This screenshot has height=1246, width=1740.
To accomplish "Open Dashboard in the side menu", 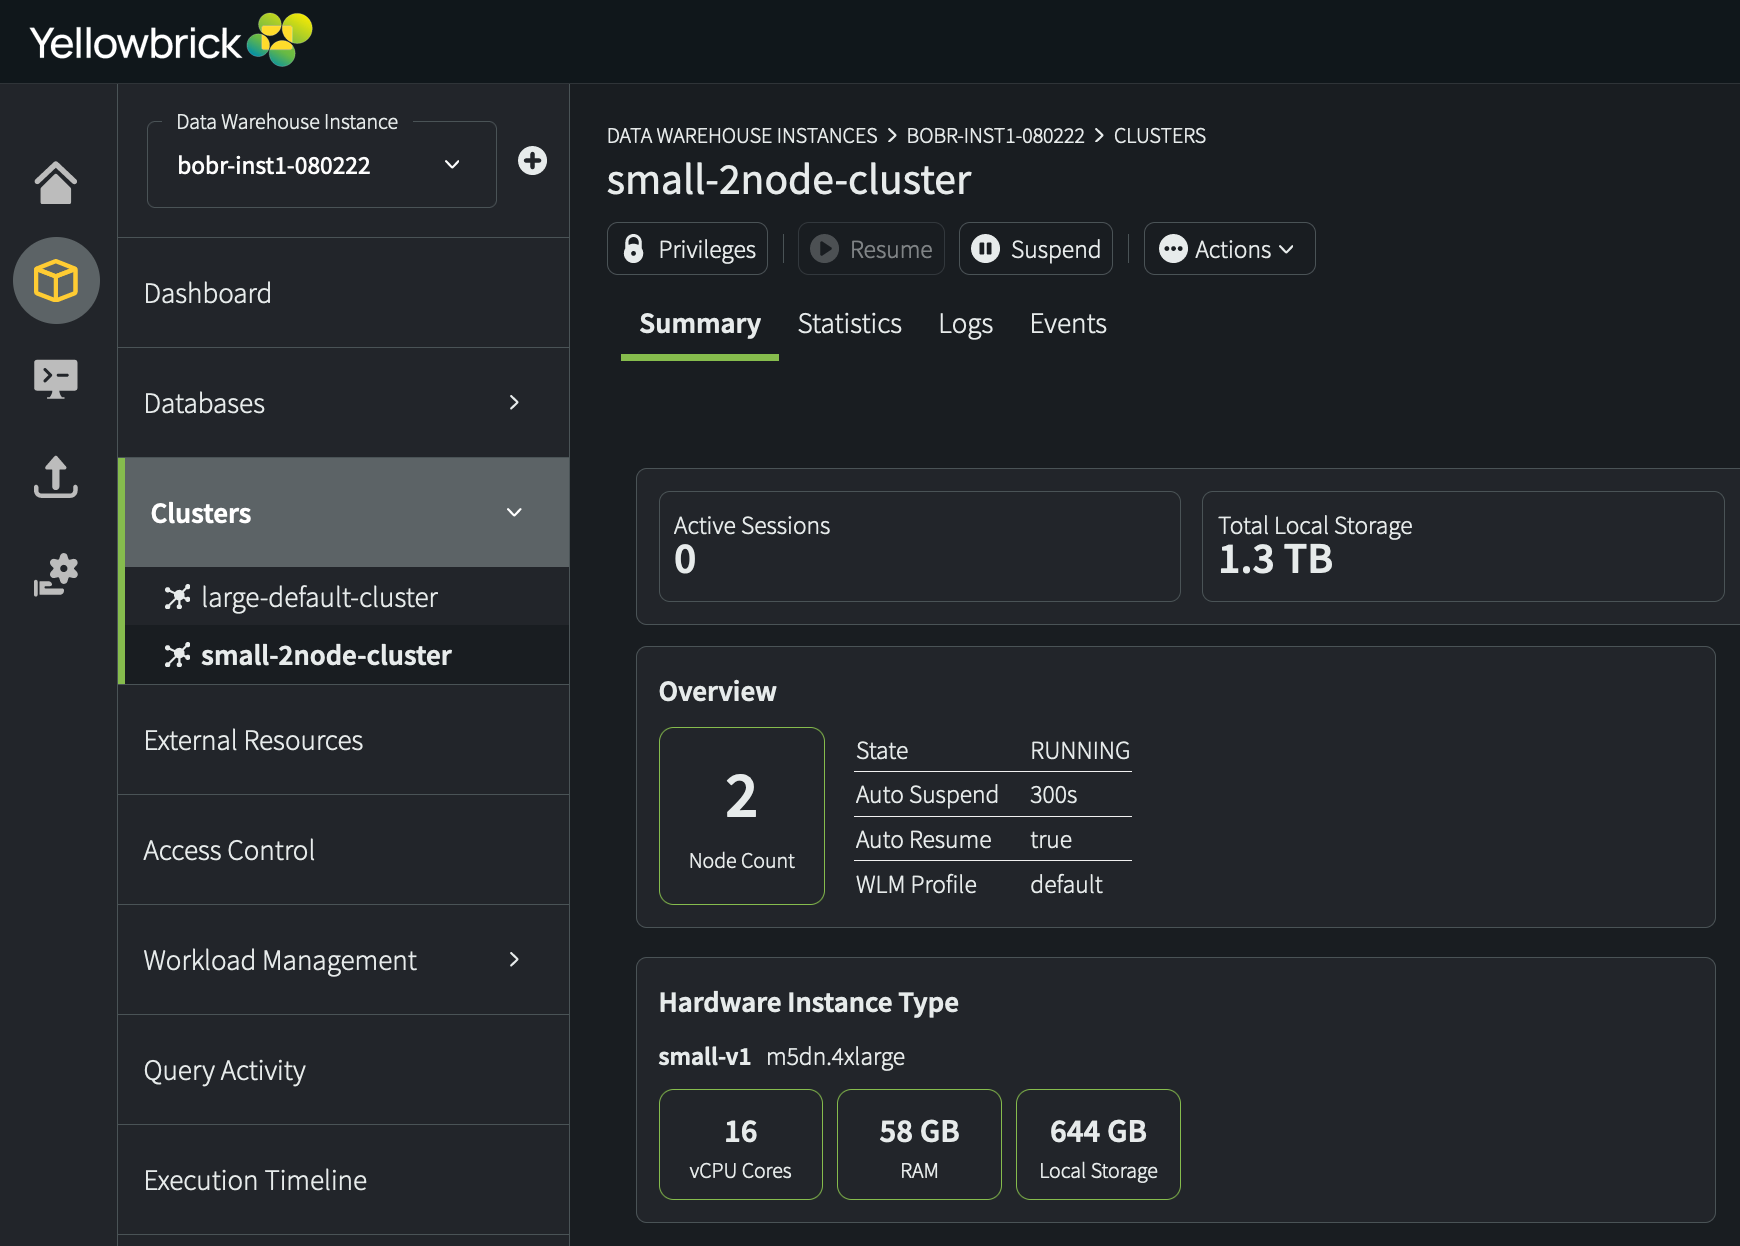I will point(344,293).
